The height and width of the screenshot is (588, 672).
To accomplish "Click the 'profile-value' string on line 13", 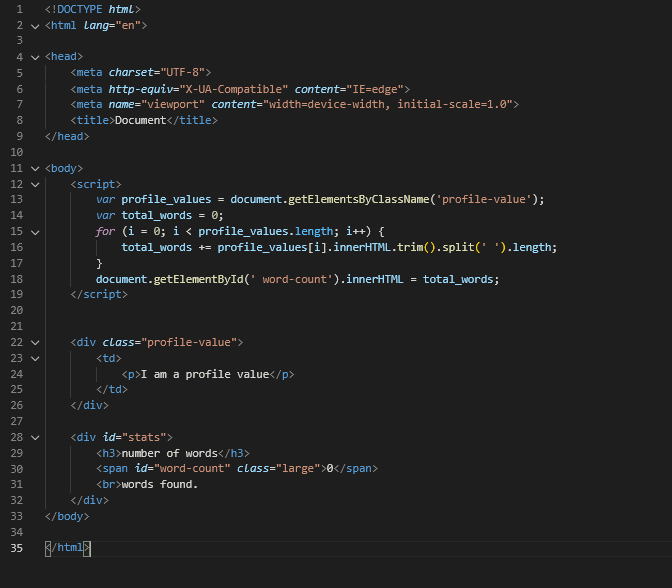I will coord(486,200).
